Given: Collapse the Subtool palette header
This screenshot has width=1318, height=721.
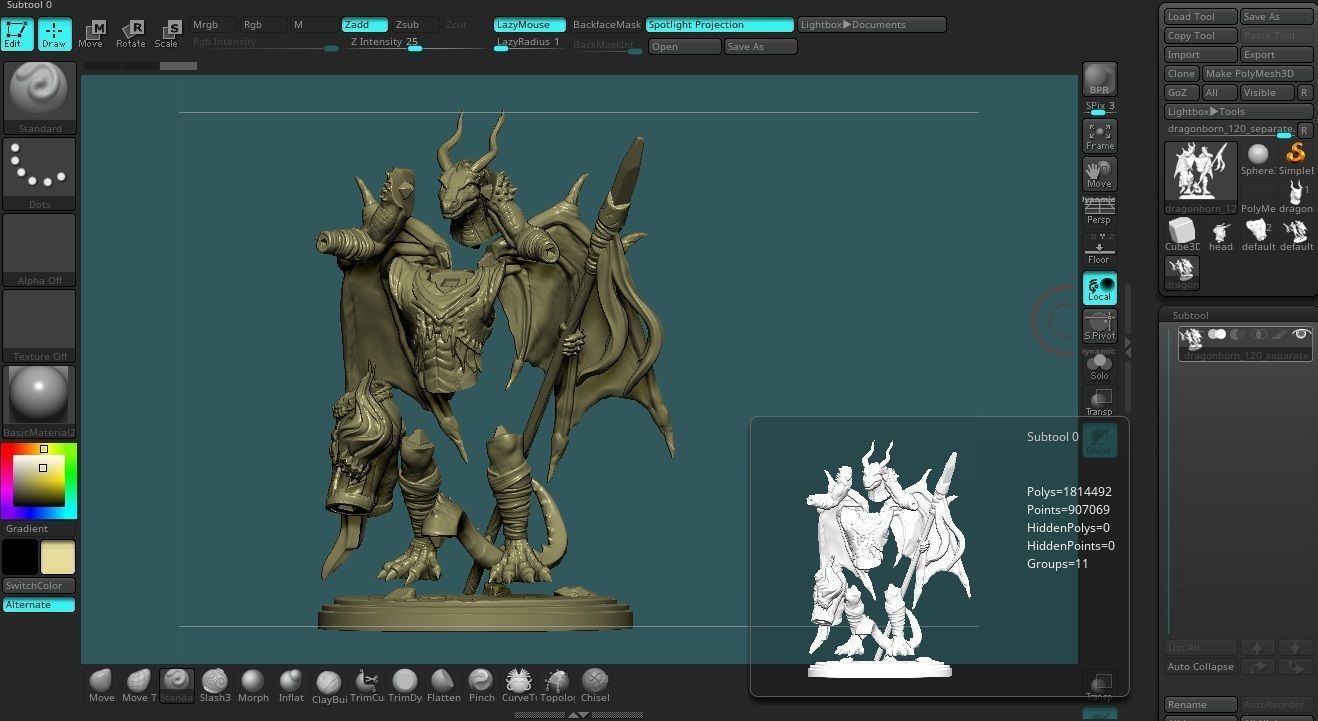Looking at the screenshot, I should coord(1190,315).
